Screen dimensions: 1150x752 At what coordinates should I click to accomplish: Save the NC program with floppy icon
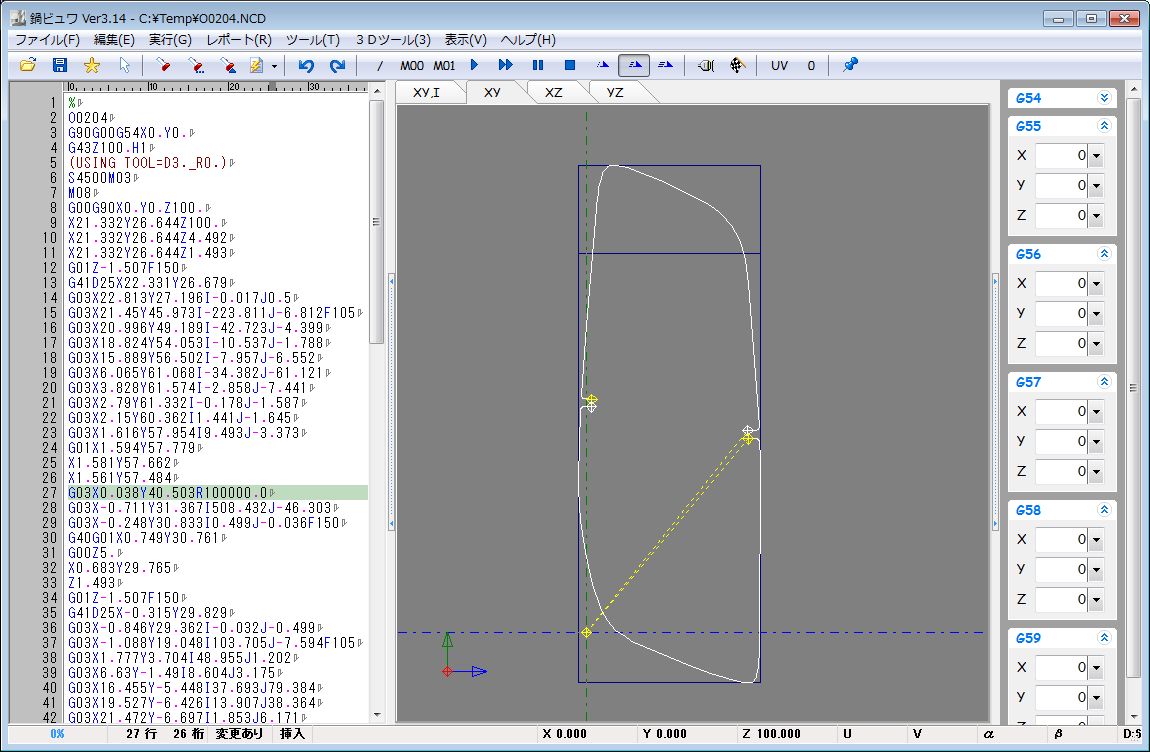[60, 65]
